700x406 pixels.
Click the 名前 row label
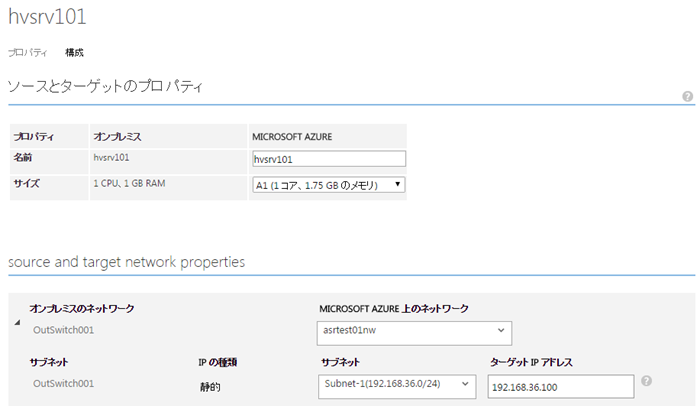point(23,157)
